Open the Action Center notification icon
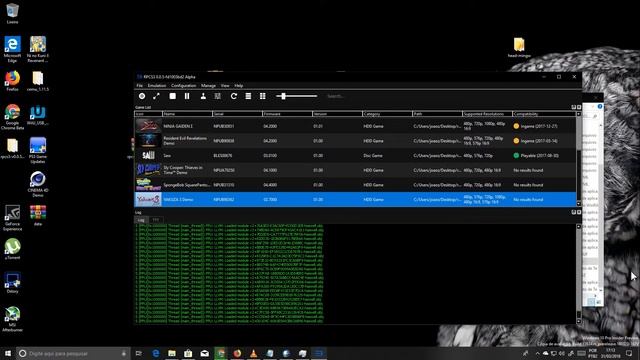Viewport: 640px width, 360px height. click(629, 353)
